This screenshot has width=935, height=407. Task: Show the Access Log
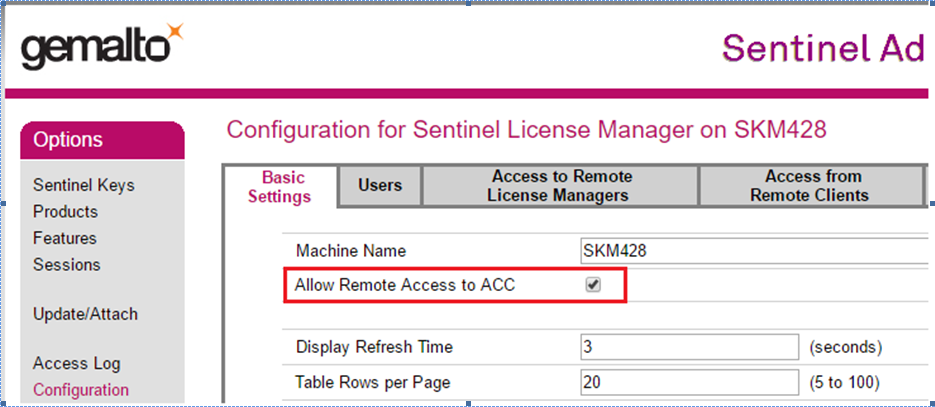point(76,363)
